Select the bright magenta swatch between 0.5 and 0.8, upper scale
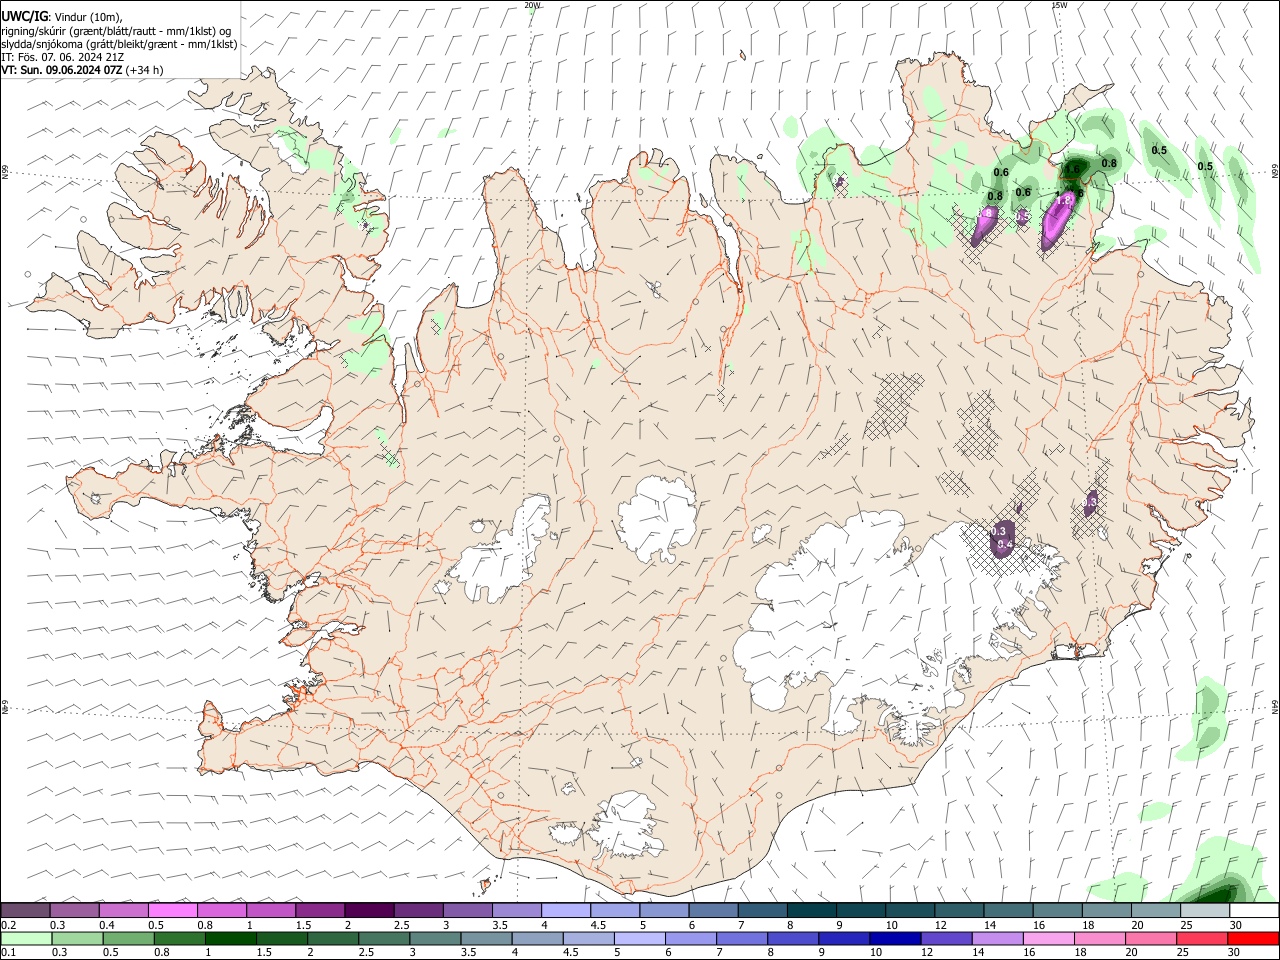Image resolution: width=1280 pixels, height=960 pixels. coord(172,911)
